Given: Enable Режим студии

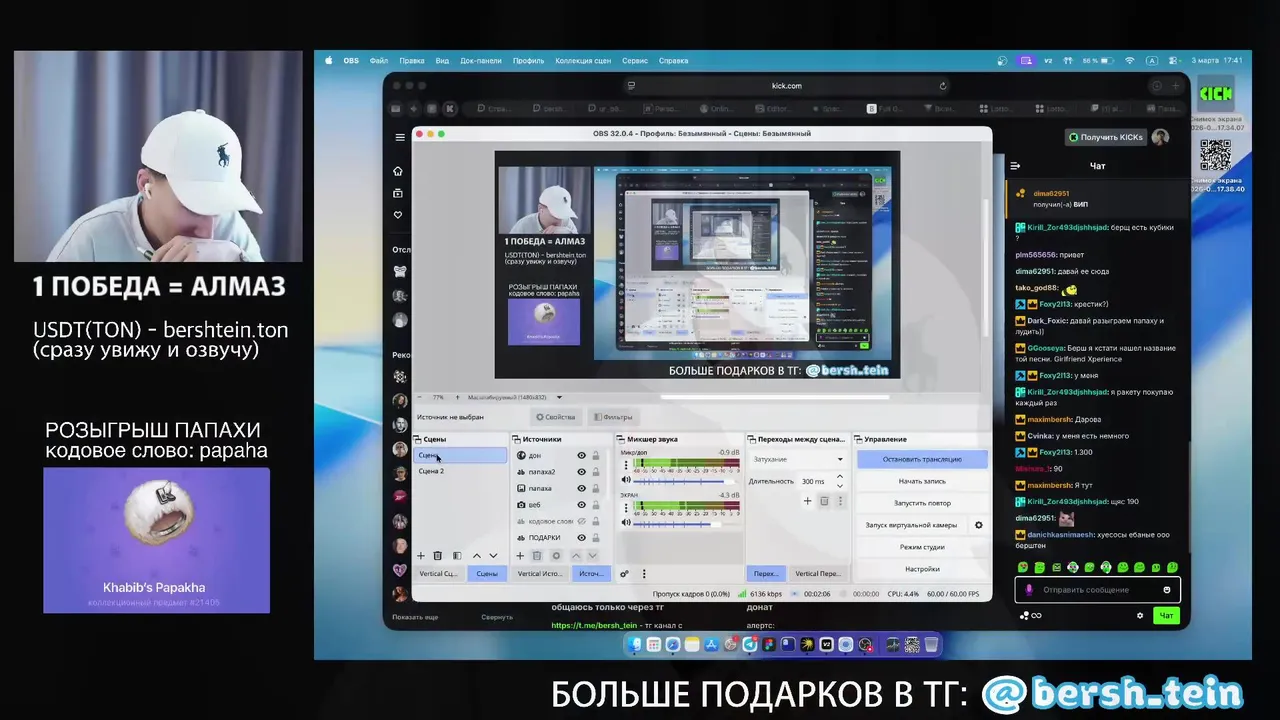Looking at the screenshot, I should tap(922, 547).
